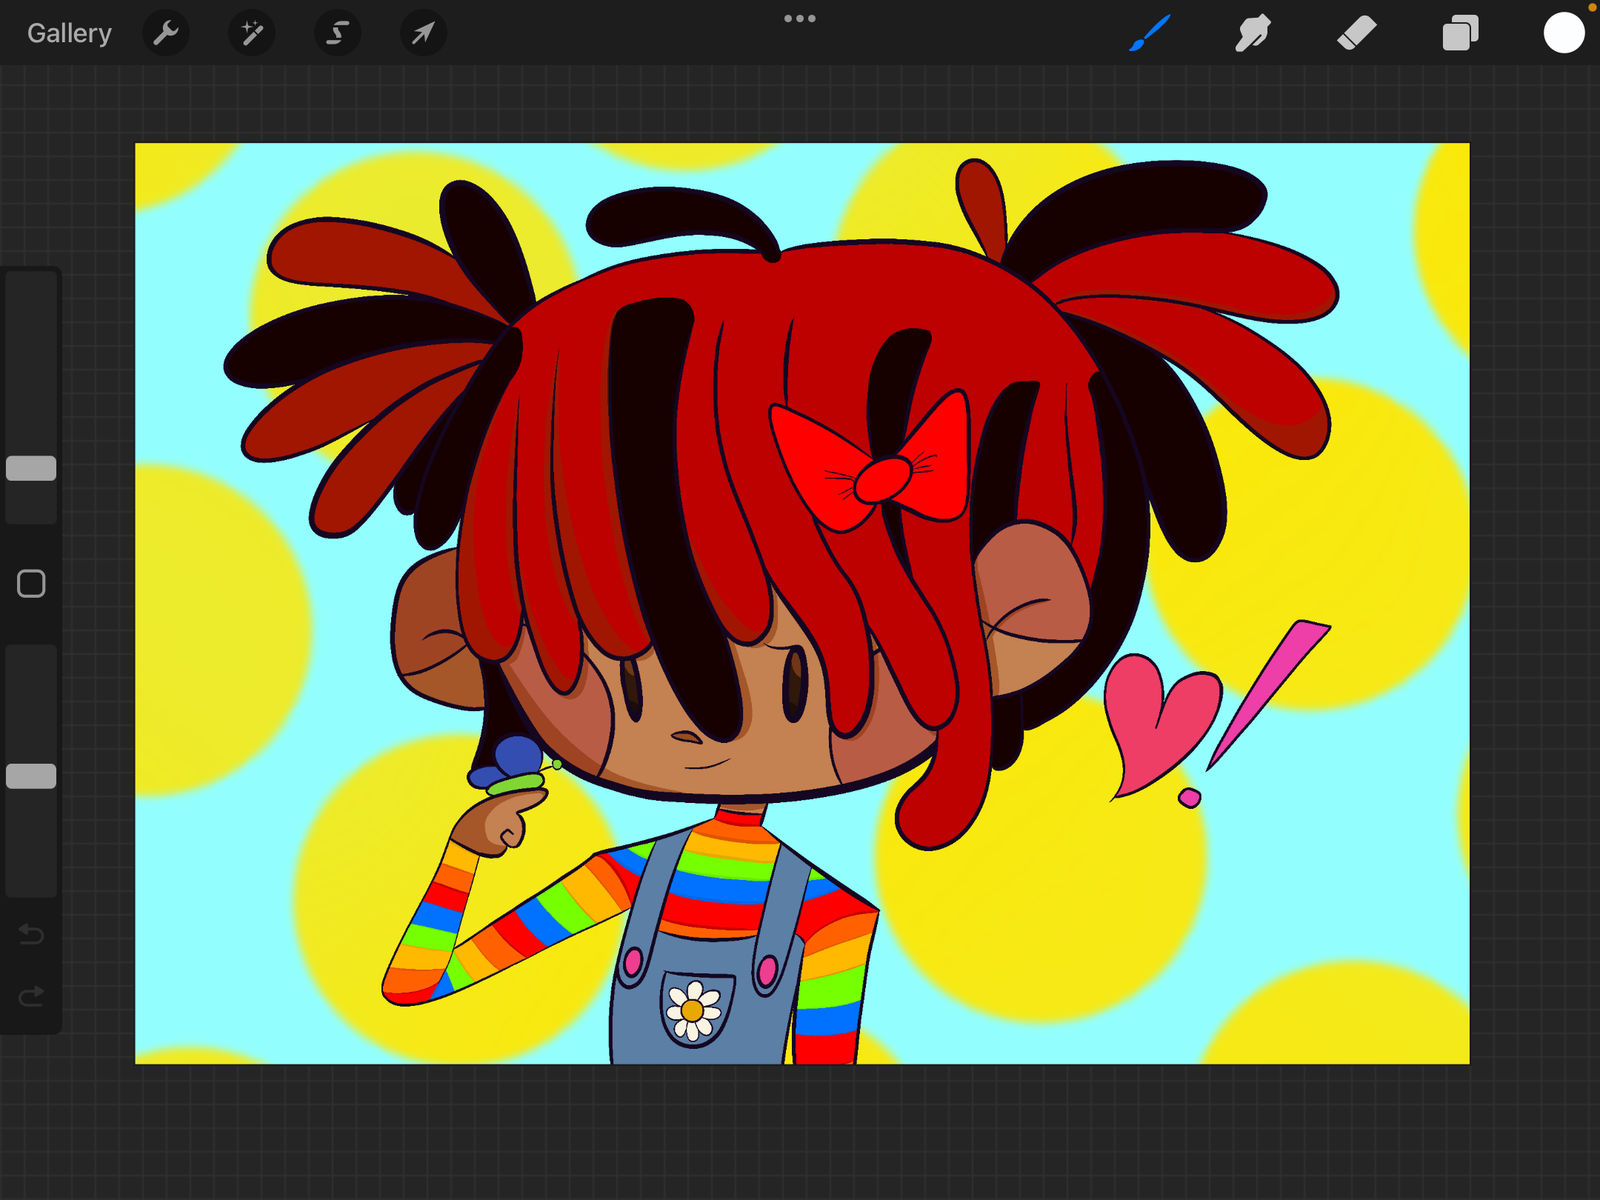The width and height of the screenshot is (1600, 1200).
Task: Select the Eraser tool
Action: pyautogui.click(x=1357, y=33)
